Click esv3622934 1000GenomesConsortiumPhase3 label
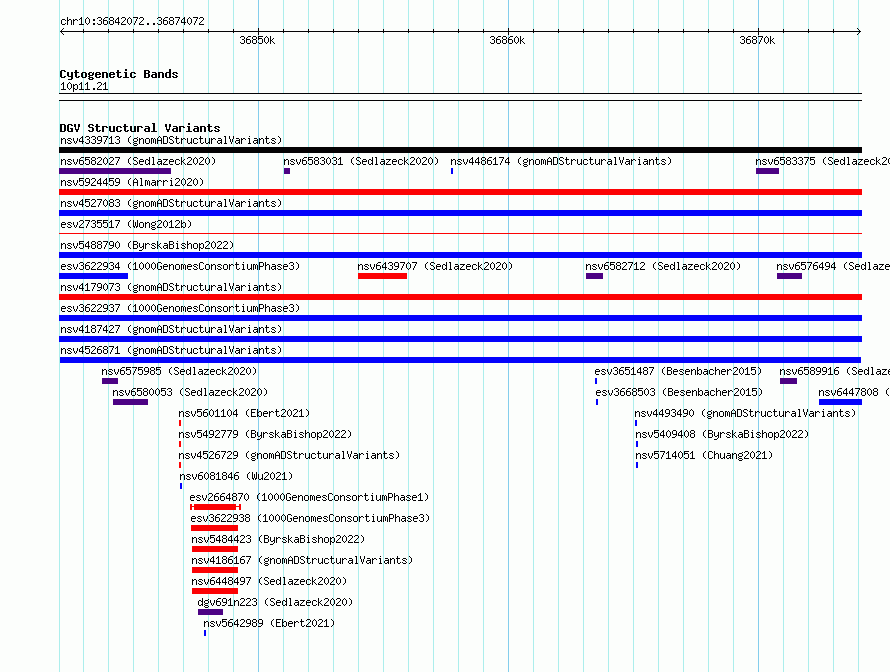Viewport: 890px width, 672px height. coord(180,266)
